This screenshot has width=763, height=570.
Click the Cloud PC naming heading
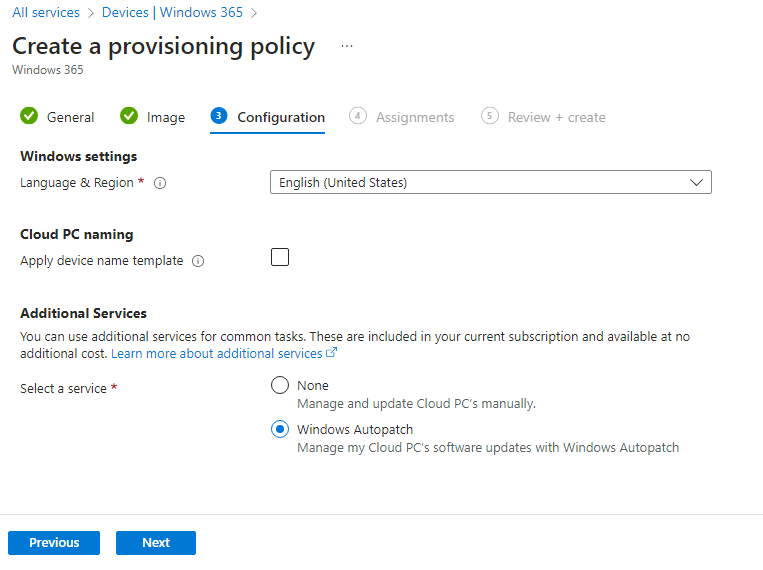coord(76,235)
